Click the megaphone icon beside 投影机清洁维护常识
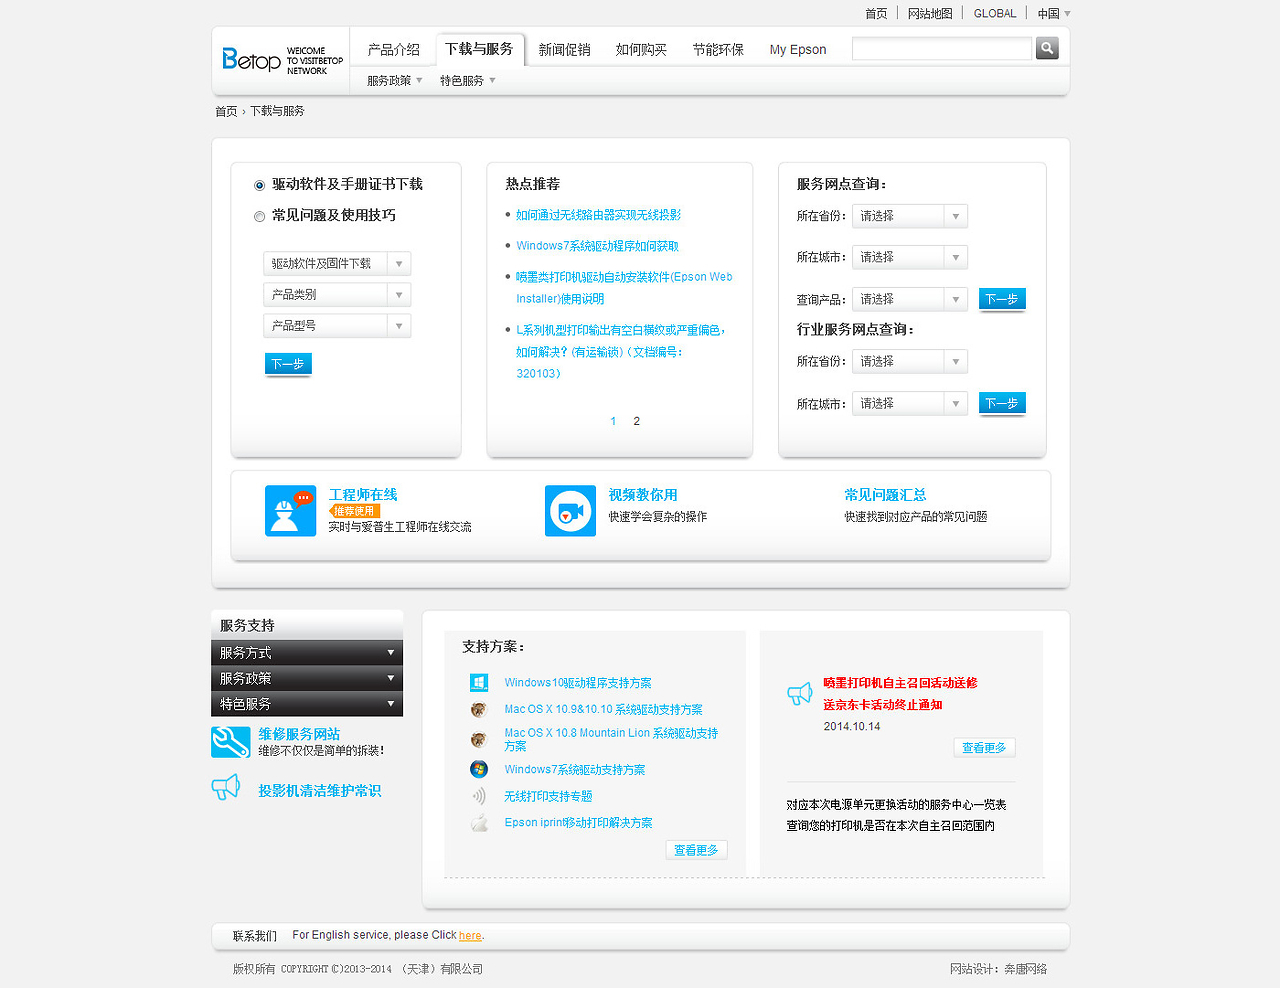The image size is (1280, 988). 226,787
